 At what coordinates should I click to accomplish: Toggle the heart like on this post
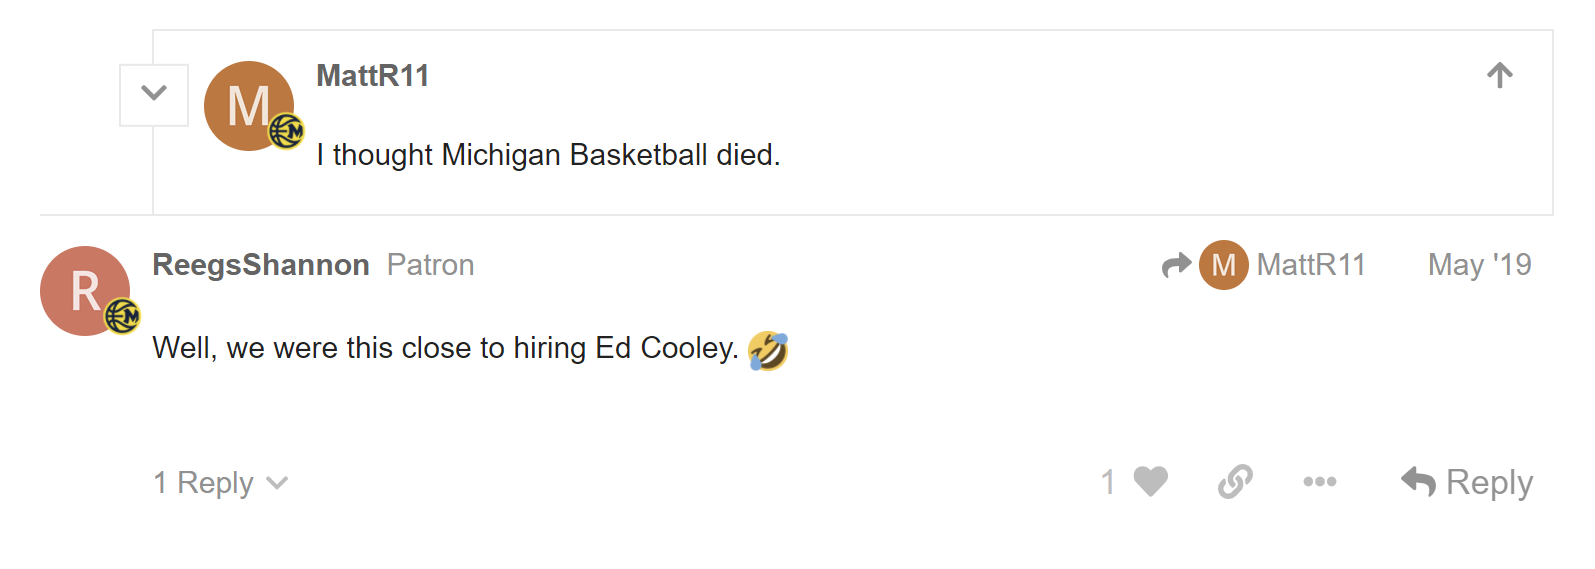click(1150, 482)
